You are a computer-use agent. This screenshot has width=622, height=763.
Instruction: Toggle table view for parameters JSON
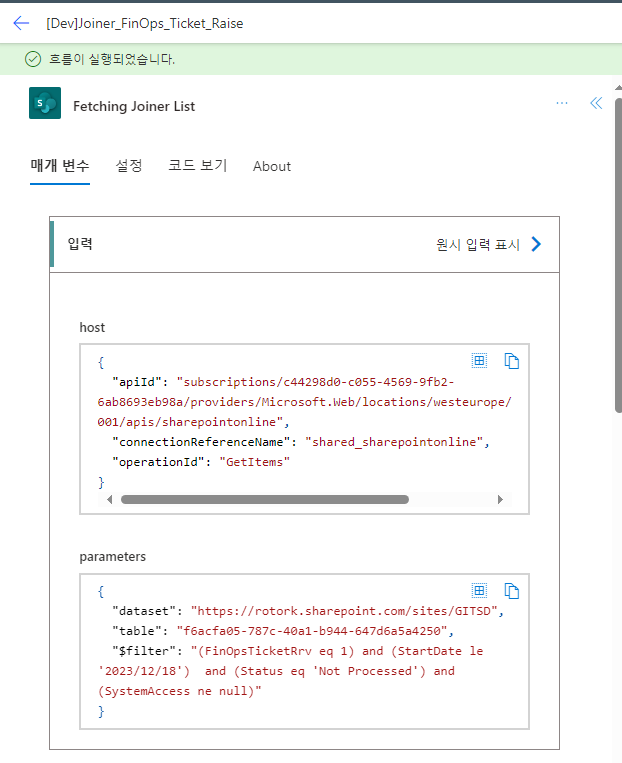[479, 591]
